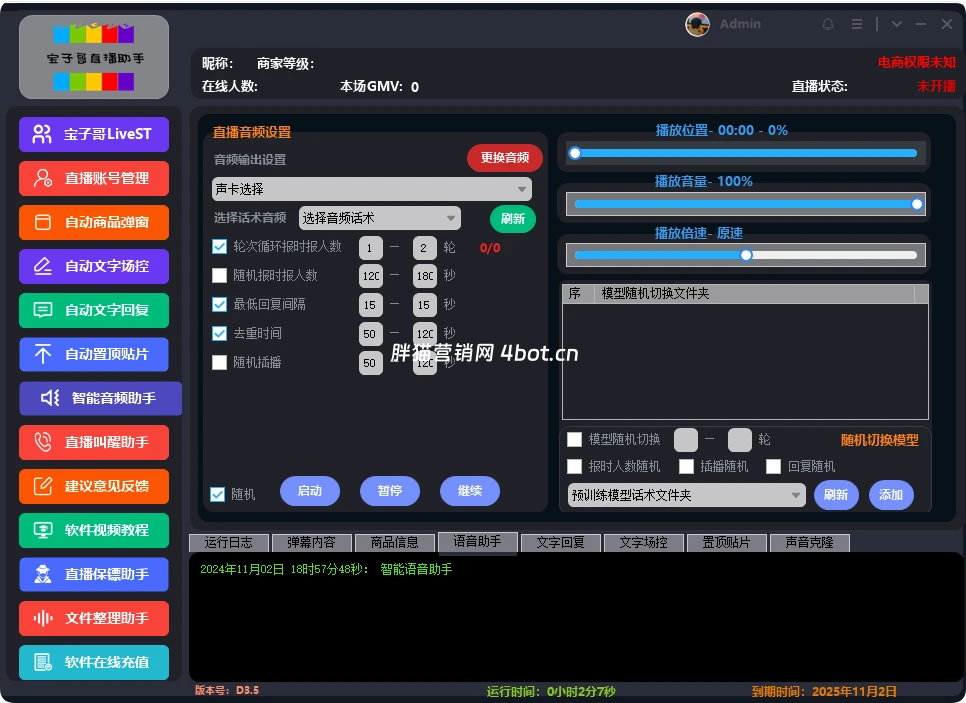Open 直播叫醒助手 from the sidebar
This screenshot has height=703, width=966.
click(93, 442)
